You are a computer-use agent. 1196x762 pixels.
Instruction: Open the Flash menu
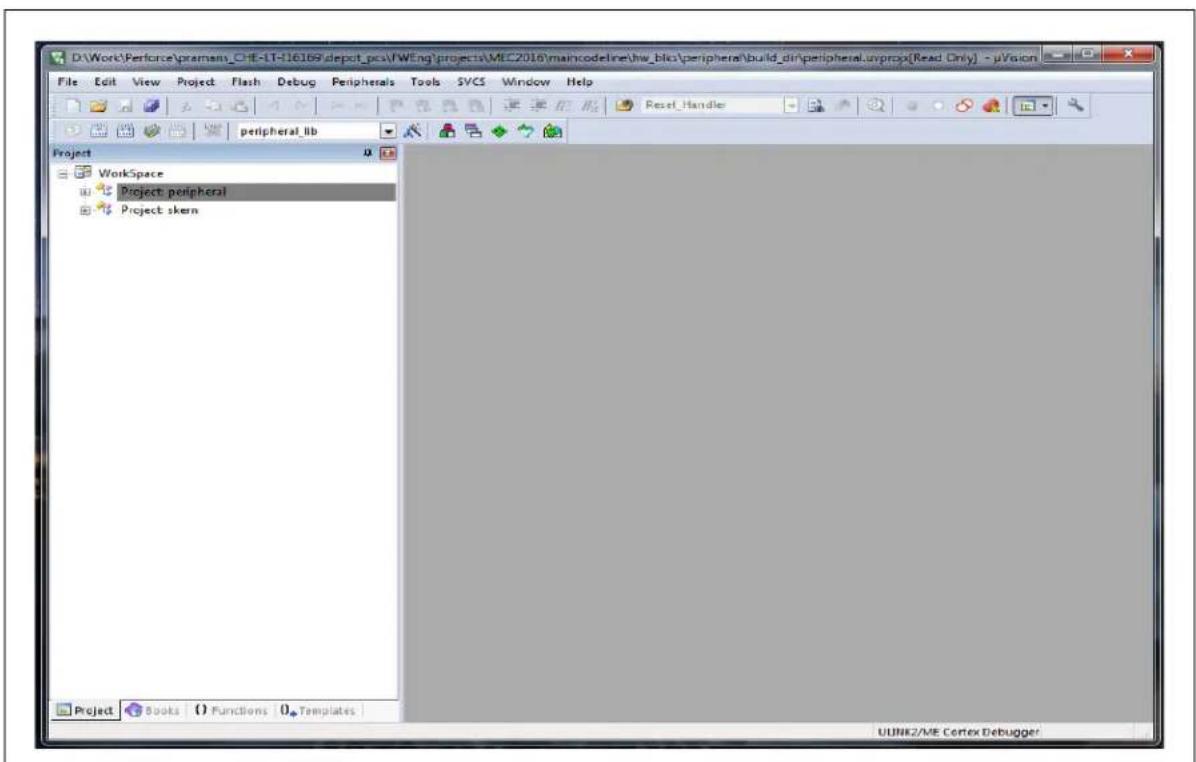[246, 82]
